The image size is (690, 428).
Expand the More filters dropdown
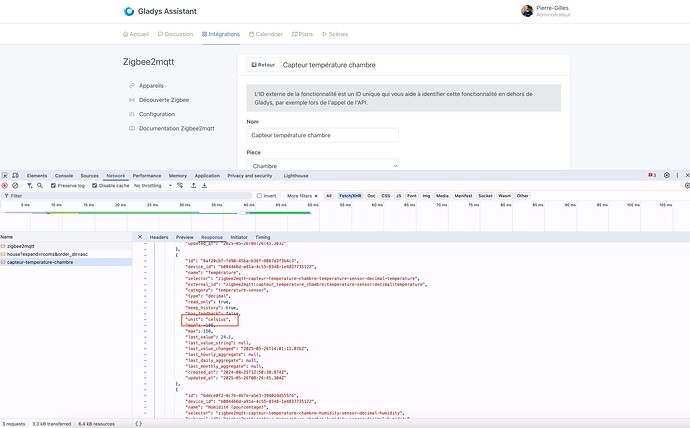(300, 196)
